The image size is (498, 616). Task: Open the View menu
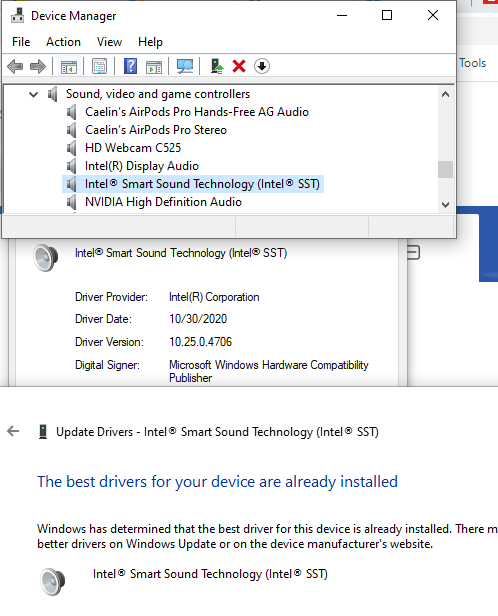coord(109,42)
